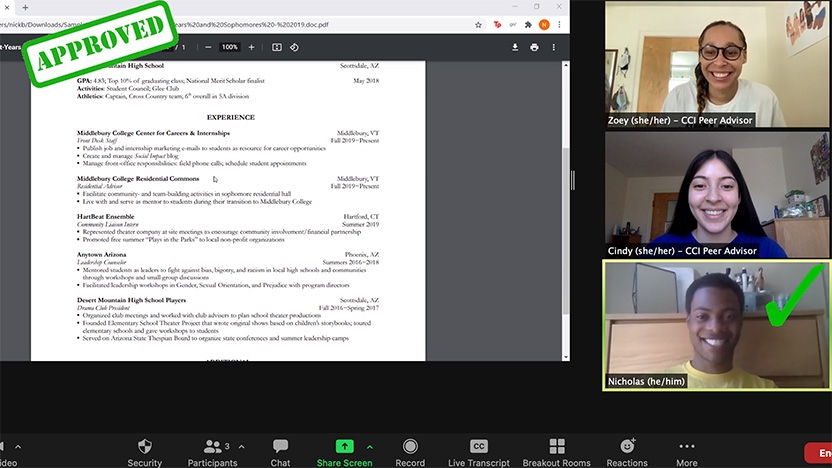
Task: Open the Zoom Security menu
Action: coord(144,453)
